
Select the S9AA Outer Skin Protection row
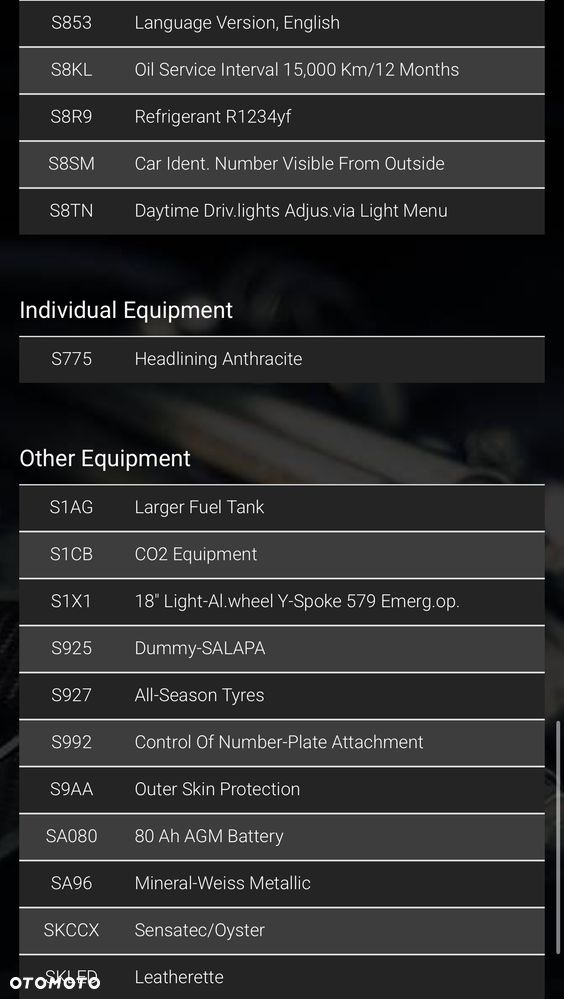point(282,790)
